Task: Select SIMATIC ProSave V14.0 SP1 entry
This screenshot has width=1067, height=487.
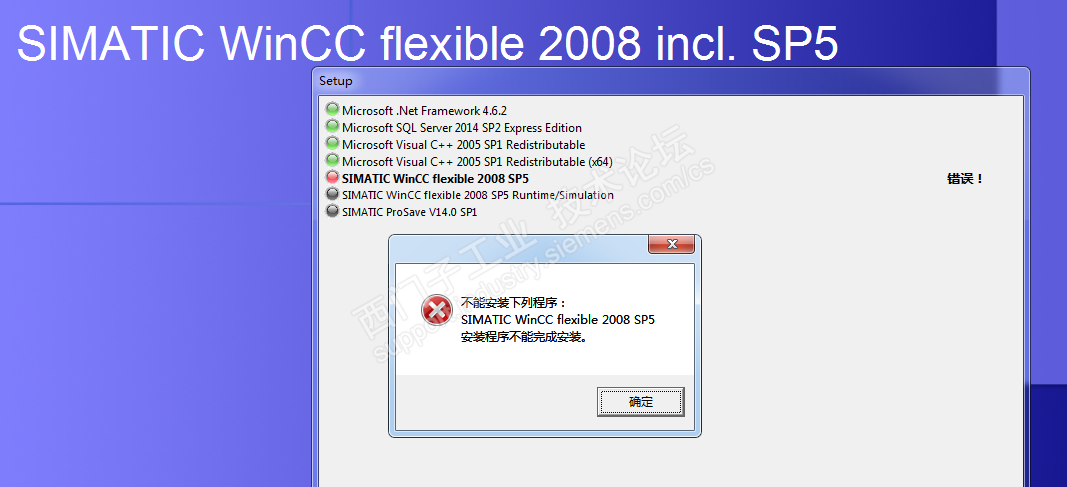Action: pyautogui.click(x=410, y=212)
